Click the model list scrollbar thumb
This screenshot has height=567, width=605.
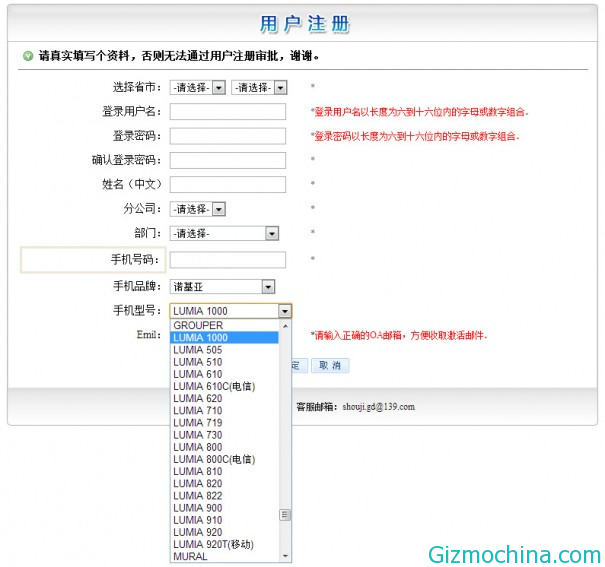285,515
